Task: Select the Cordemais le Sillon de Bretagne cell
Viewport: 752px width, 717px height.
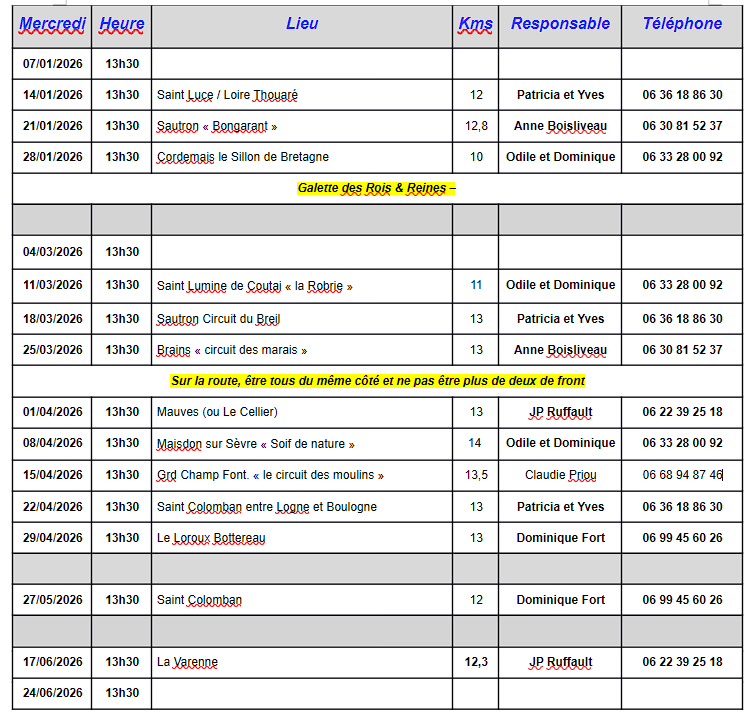Action: [x=243, y=157]
